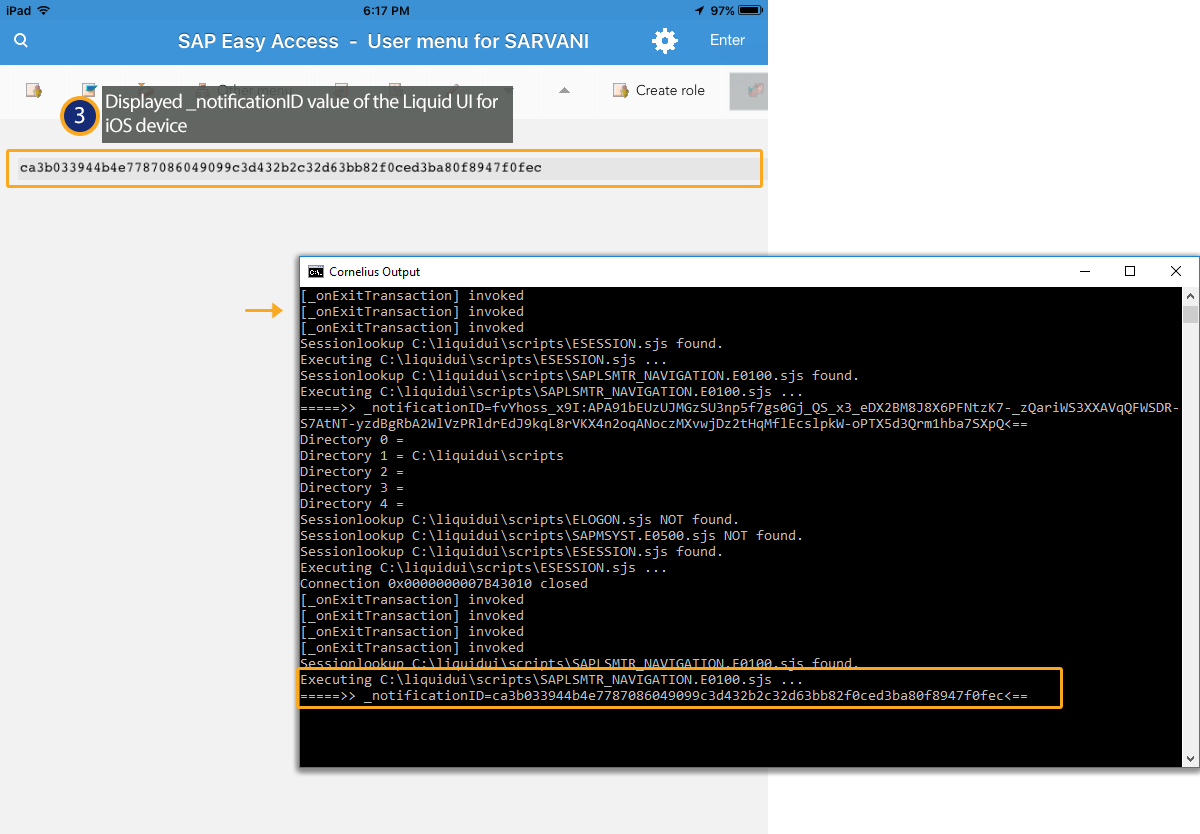Tap the Enter button in the header
This screenshot has width=1200, height=834.
click(x=727, y=41)
